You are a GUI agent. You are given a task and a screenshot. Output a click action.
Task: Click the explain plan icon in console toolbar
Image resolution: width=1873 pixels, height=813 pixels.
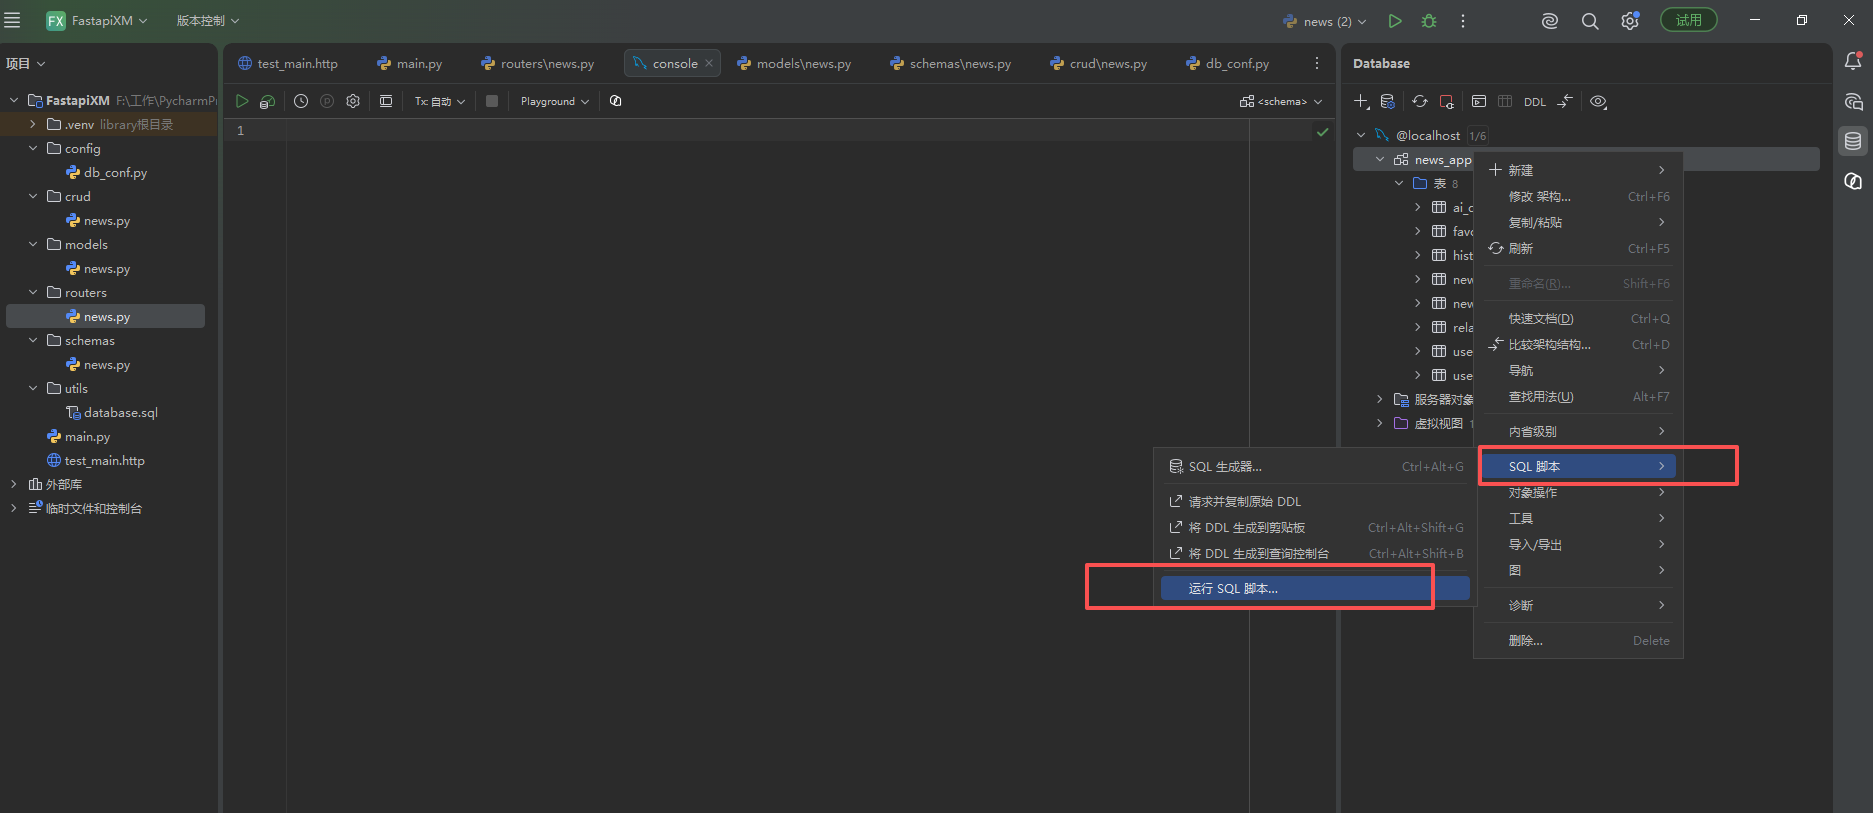point(267,101)
